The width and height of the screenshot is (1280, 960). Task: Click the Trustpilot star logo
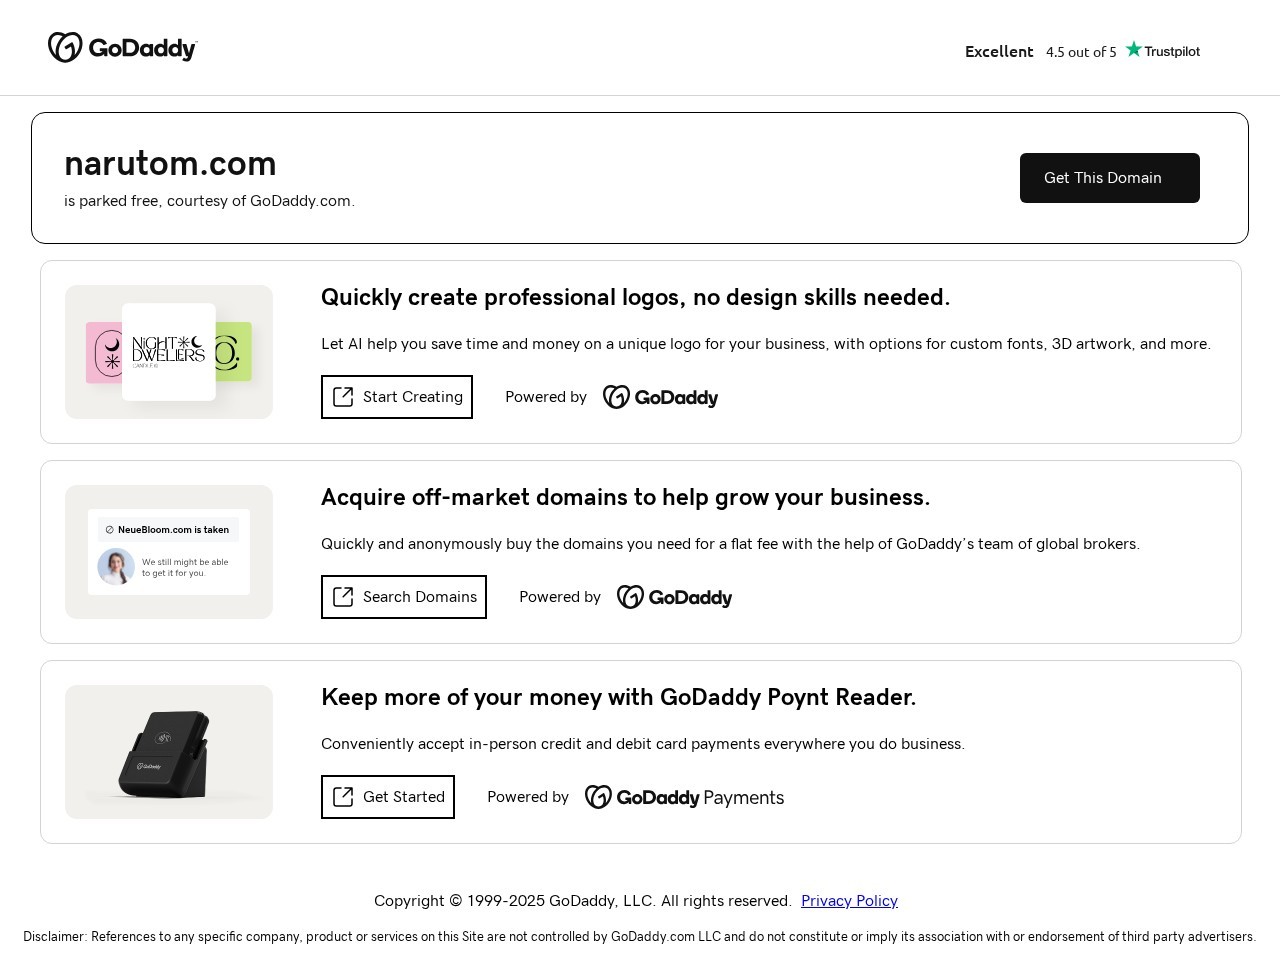(1162, 50)
